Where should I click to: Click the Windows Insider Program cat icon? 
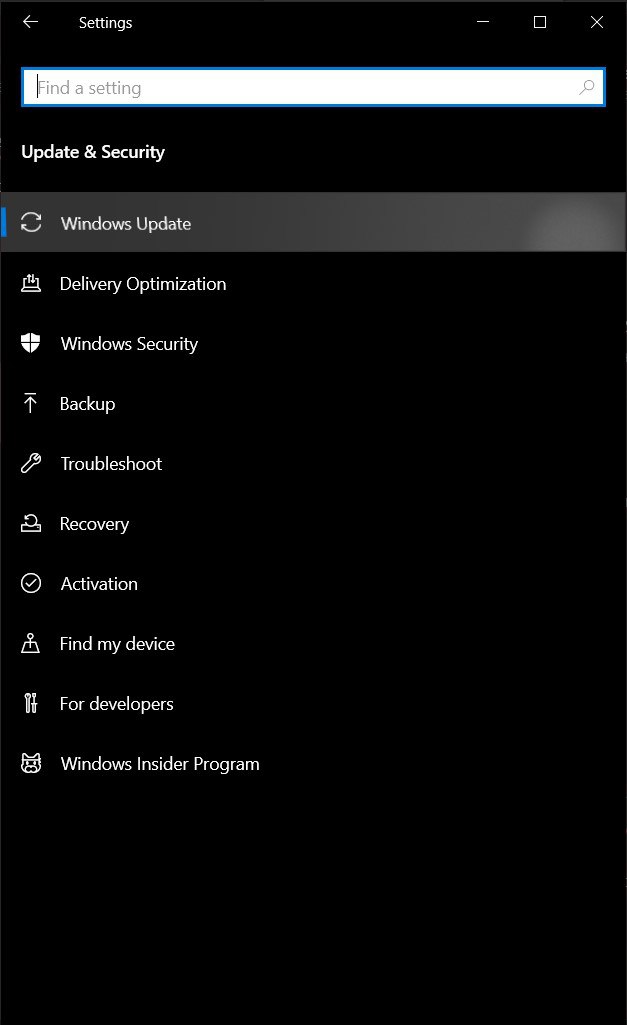coord(31,763)
